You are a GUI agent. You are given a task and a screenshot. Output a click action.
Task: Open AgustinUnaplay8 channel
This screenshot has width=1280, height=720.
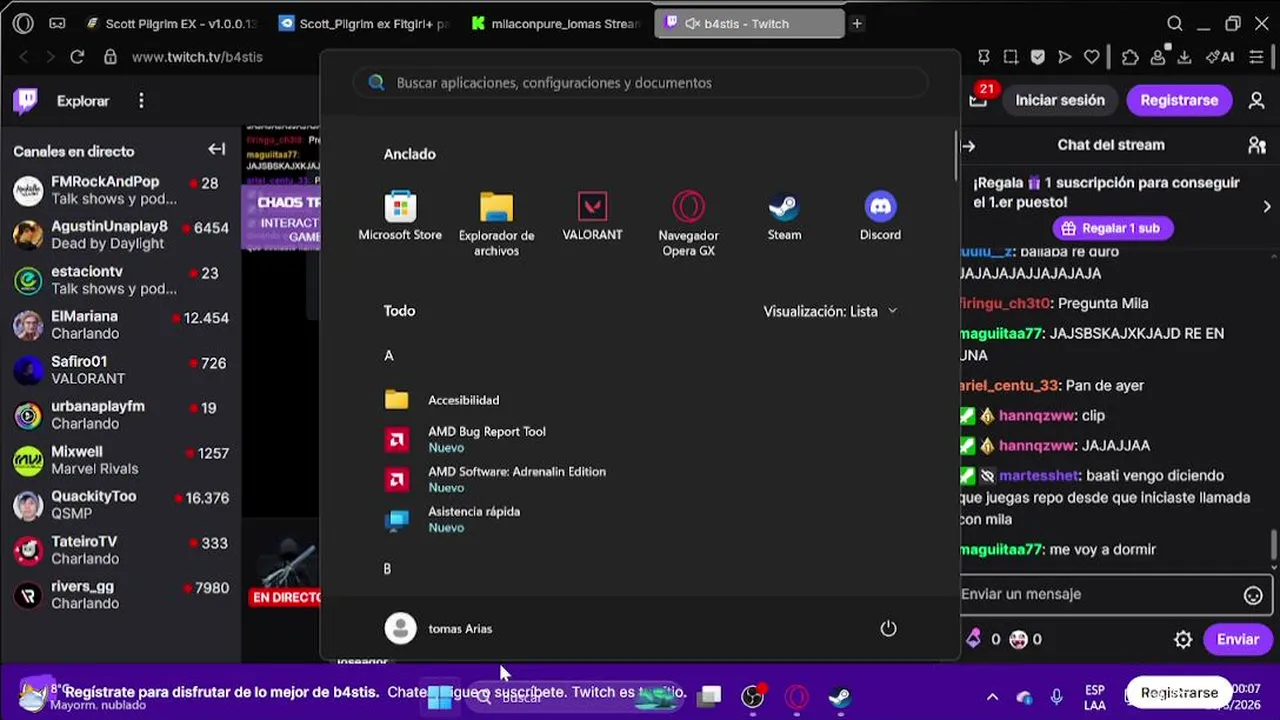[x=120, y=235]
